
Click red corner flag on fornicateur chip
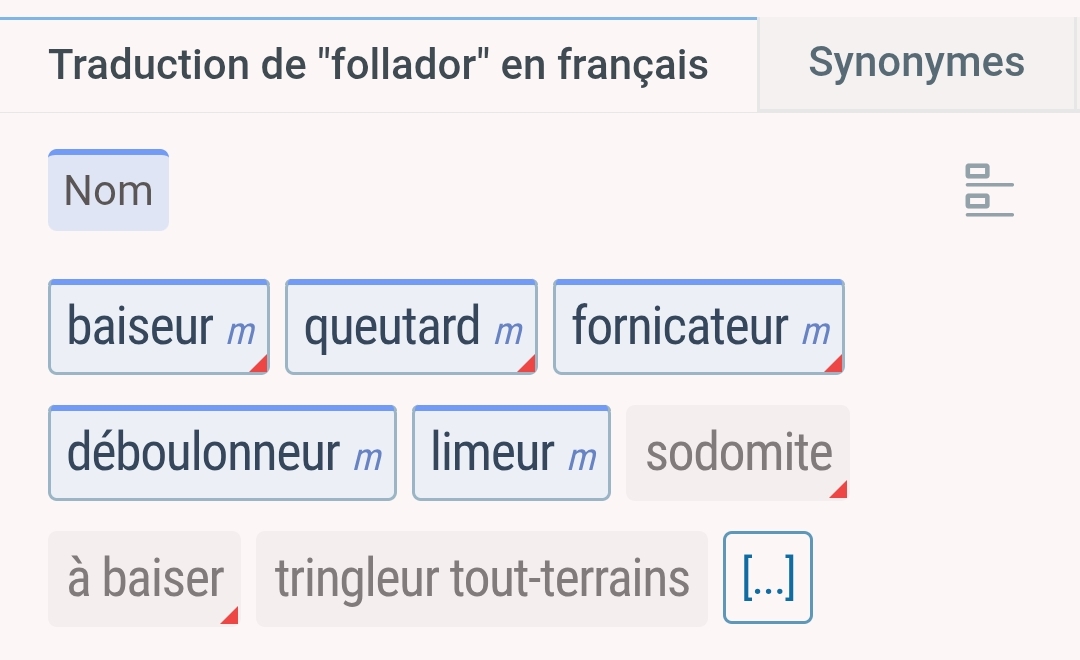[834, 364]
